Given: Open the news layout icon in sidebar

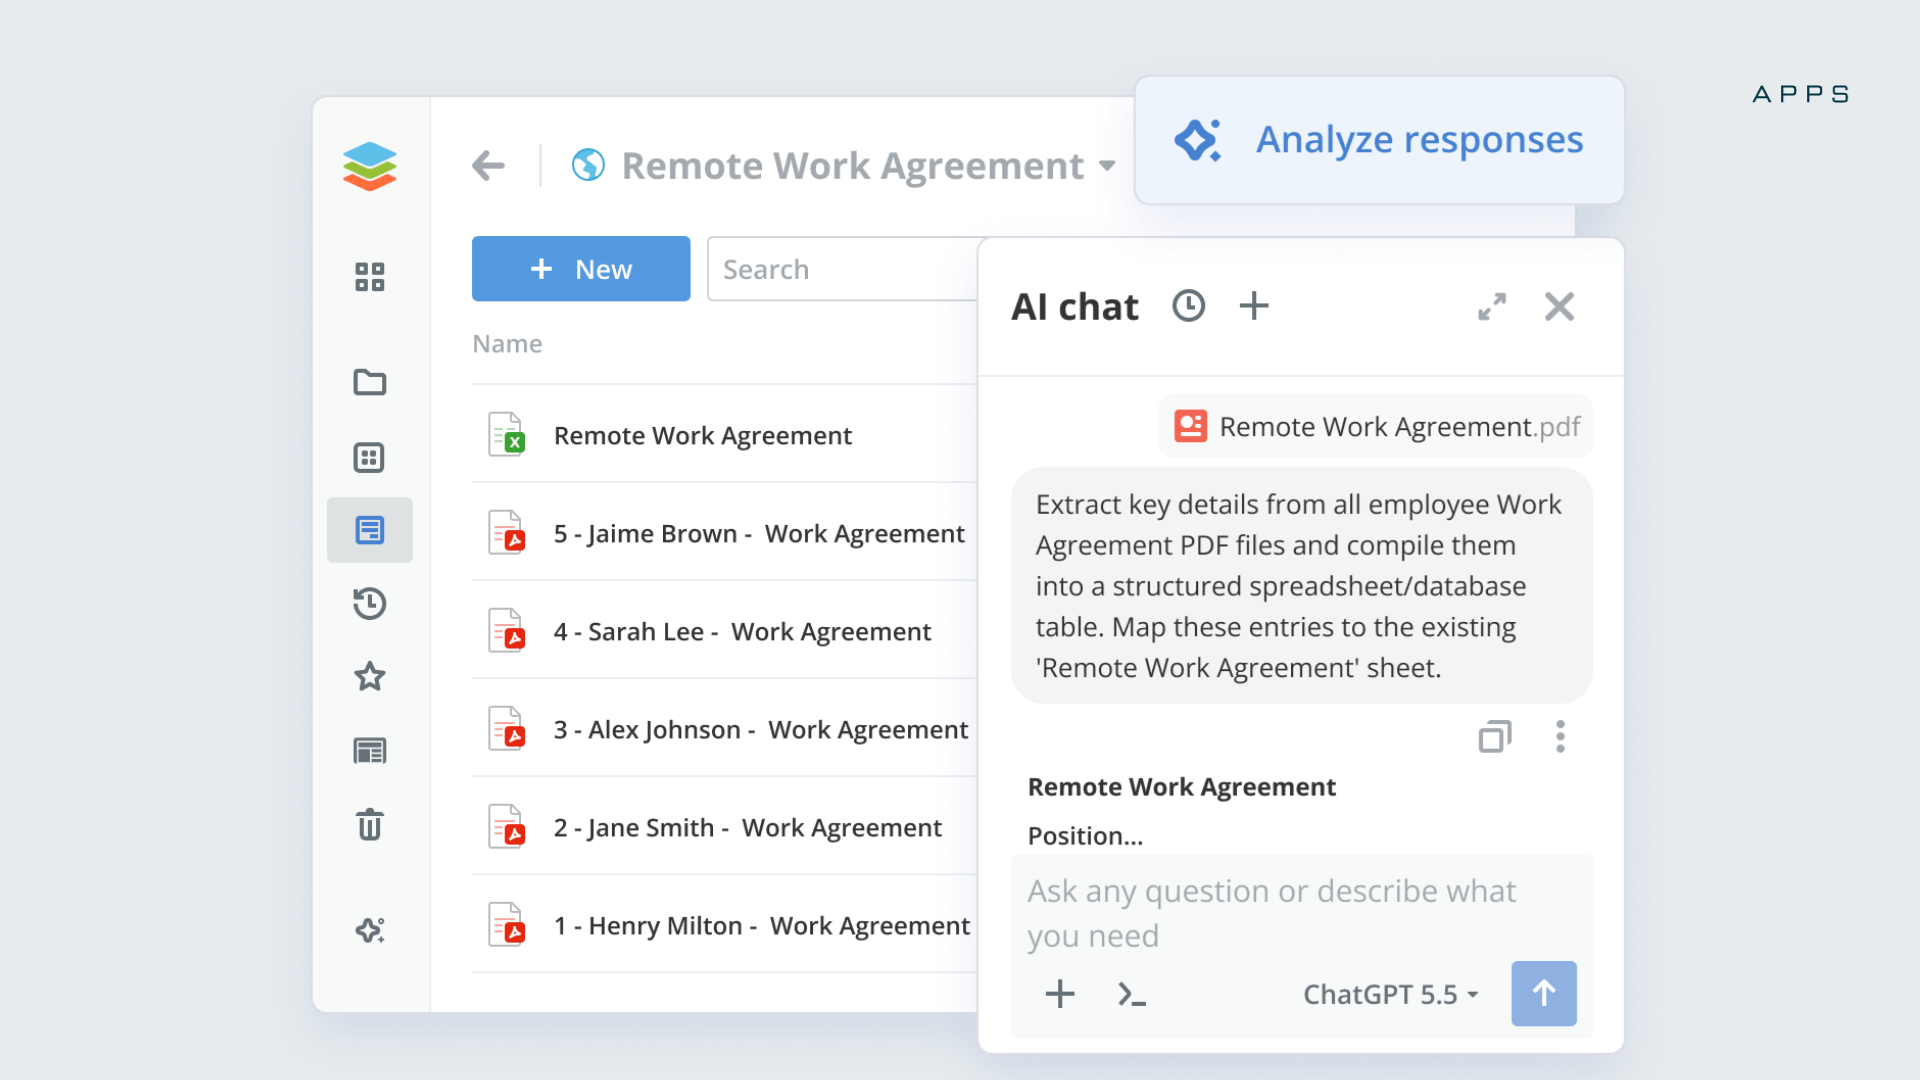Looking at the screenshot, I should [369, 751].
